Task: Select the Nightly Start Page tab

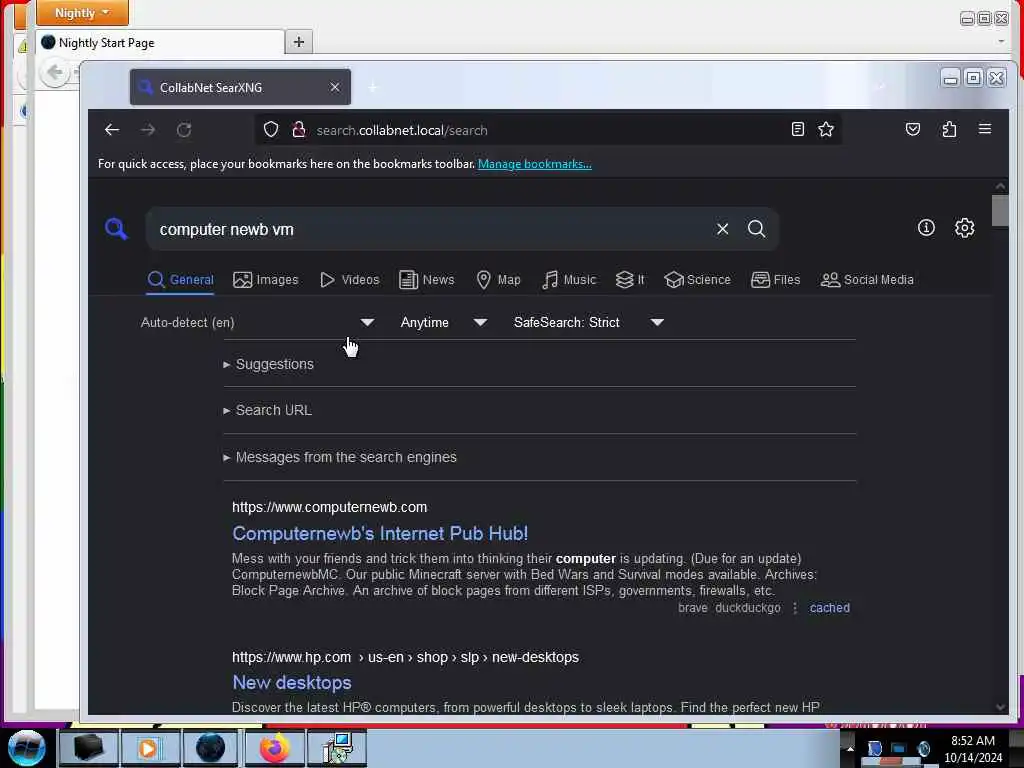Action: pos(160,42)
